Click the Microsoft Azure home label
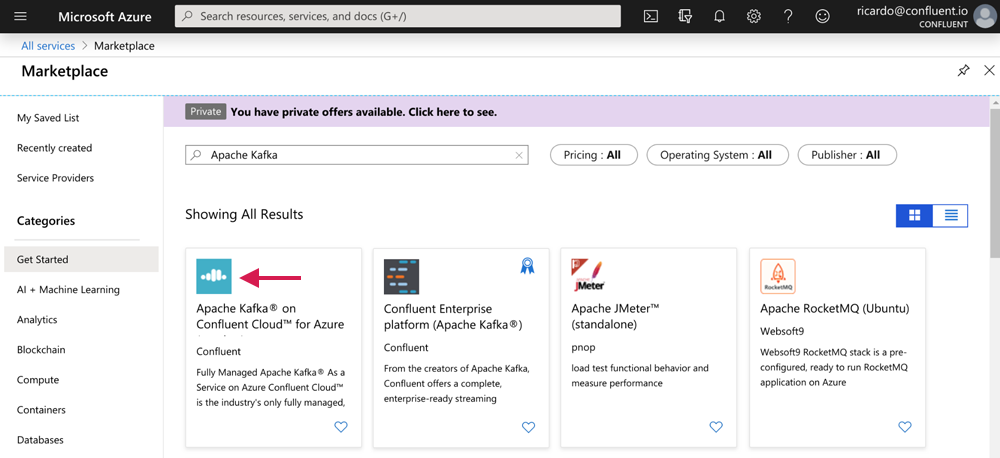 click(103, 17)
